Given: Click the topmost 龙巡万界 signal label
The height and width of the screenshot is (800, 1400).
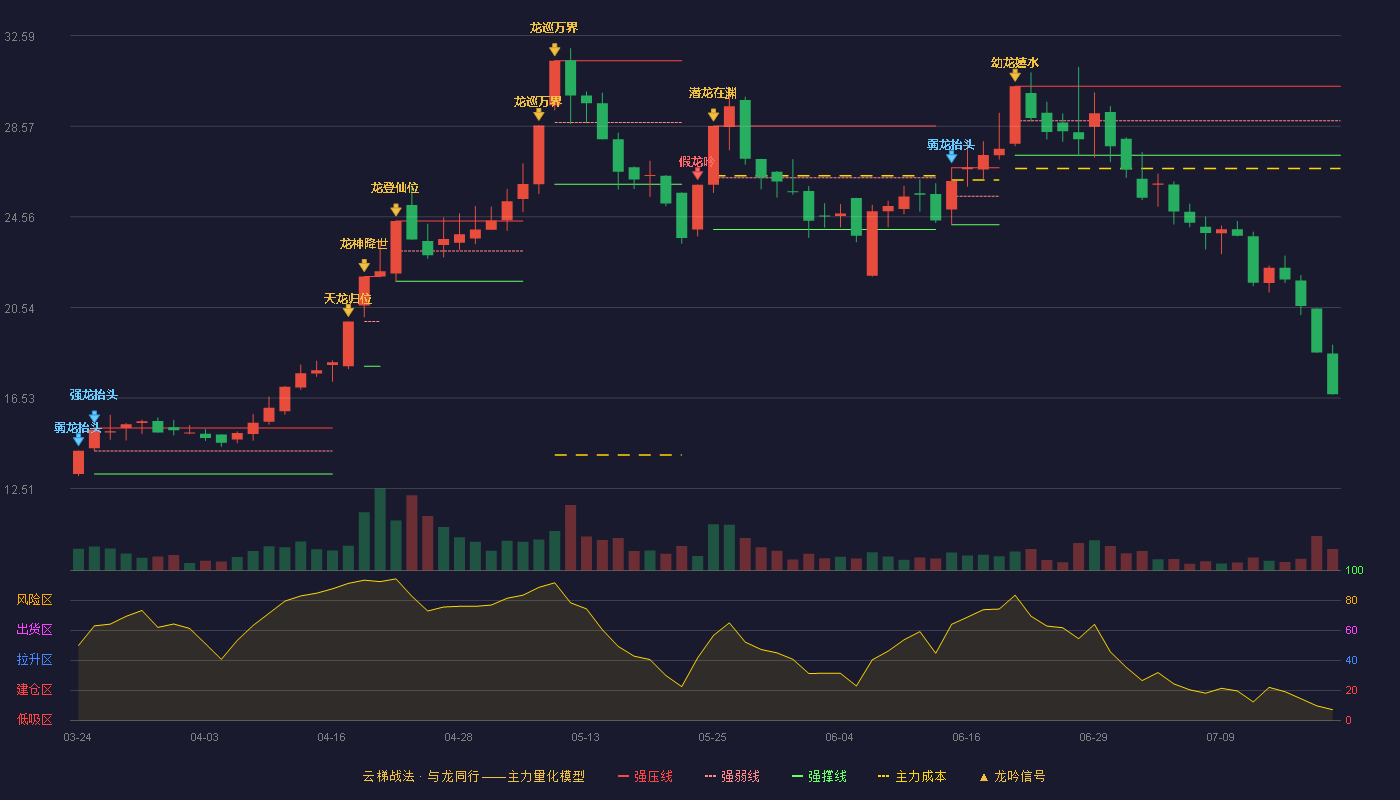Looking at the screenshot, I should click(554, 28).
